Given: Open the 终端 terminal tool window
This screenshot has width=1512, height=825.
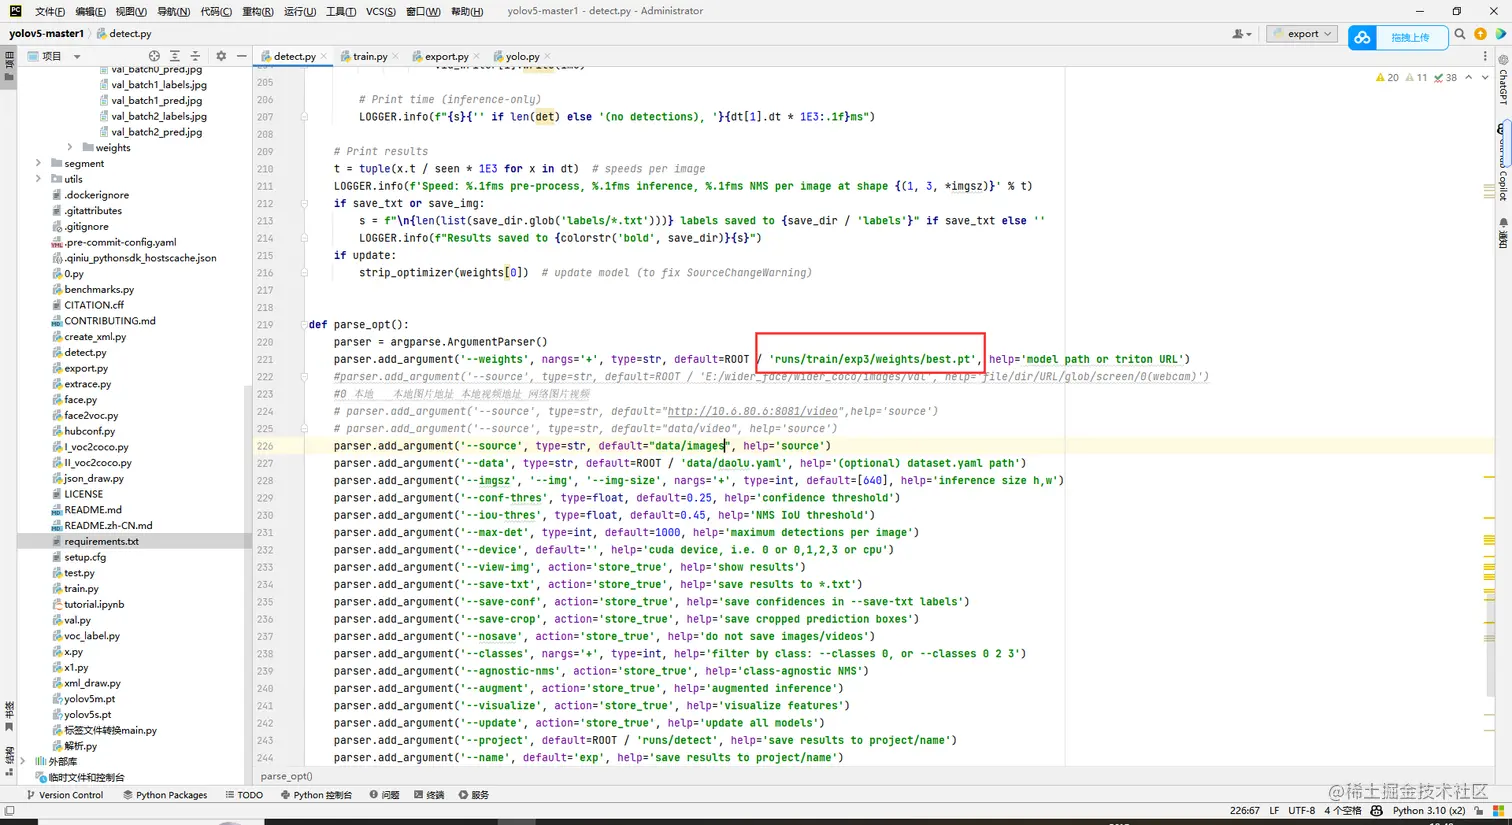Looking at the screenshot, I should [x=429, y=795].
